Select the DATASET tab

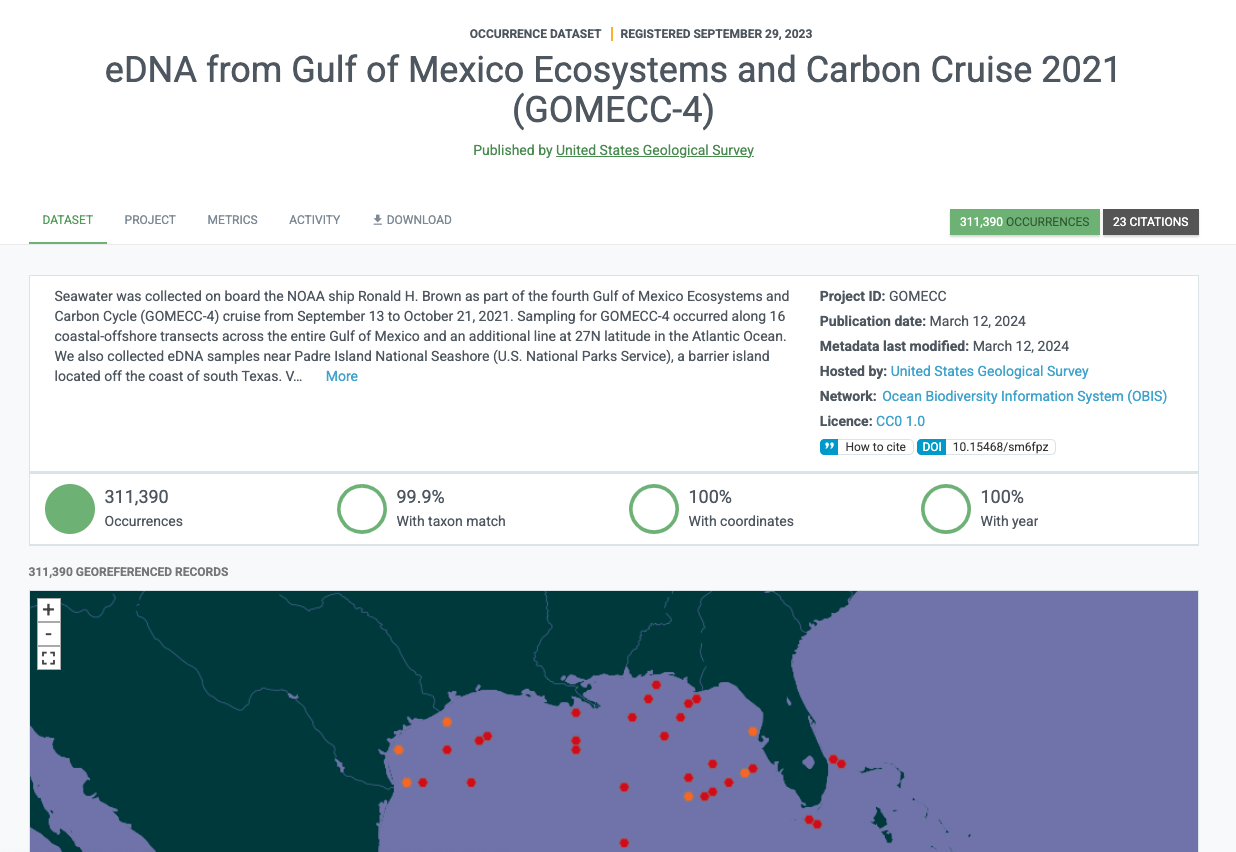click(67, 219)
